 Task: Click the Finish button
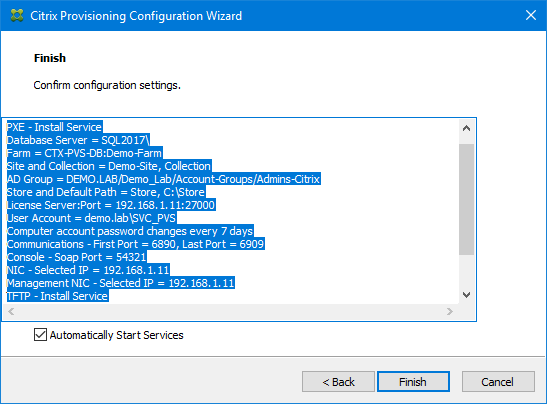(x=413, y=382)
